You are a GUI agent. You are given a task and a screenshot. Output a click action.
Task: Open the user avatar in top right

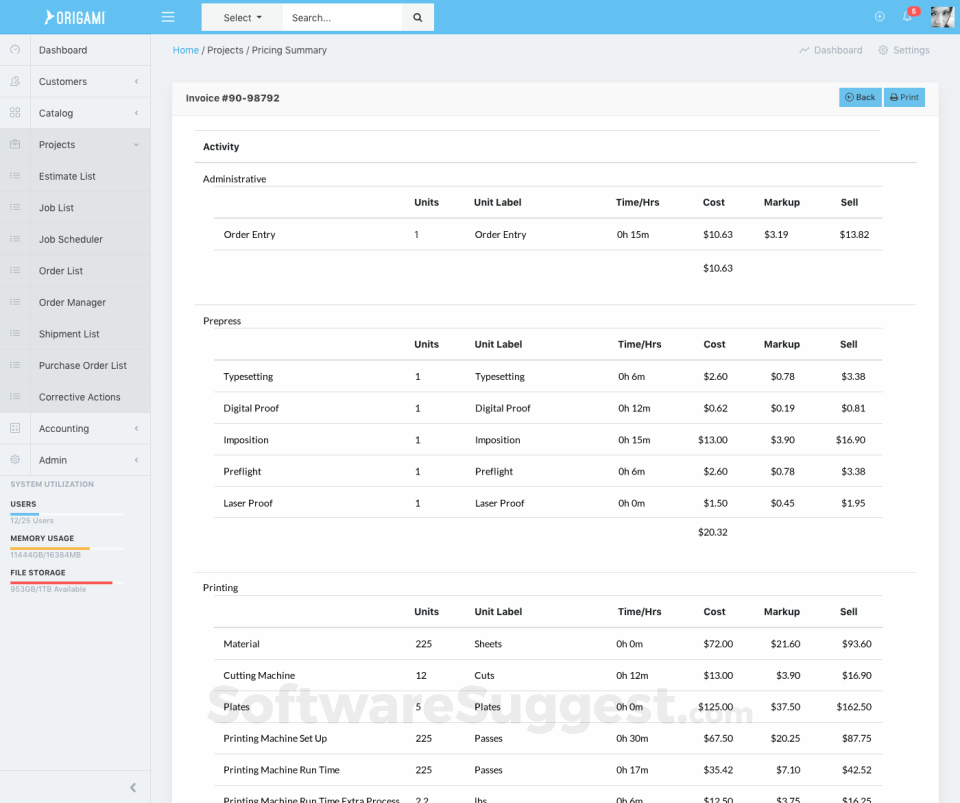tap(942, 16)
